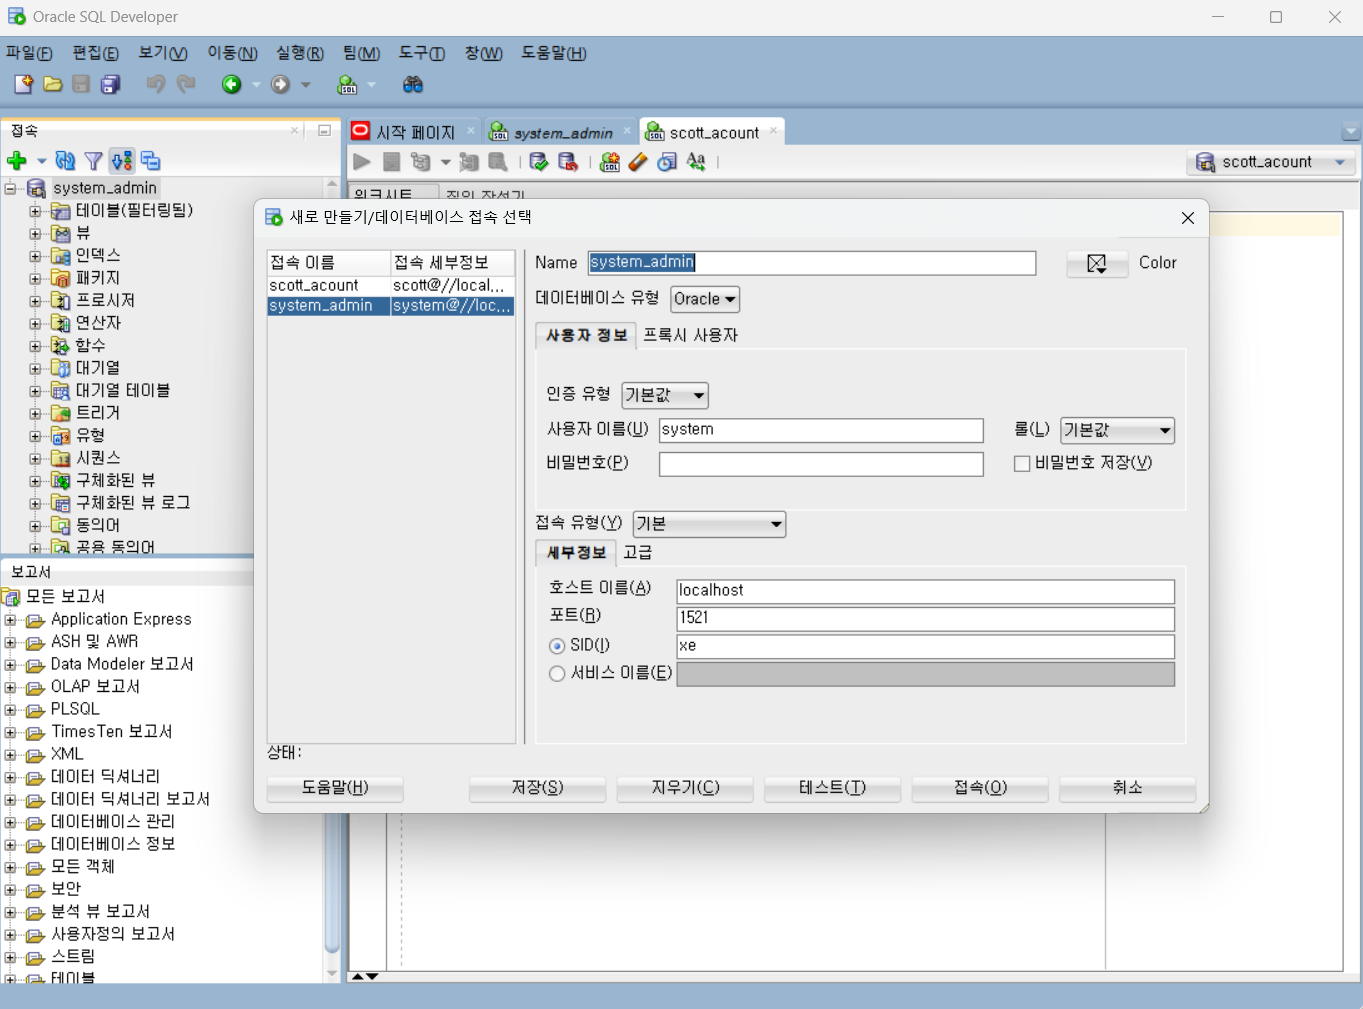Viewport: 1363px width, 1009px height.
Task: Click the green Back navigation arrow
Action: 232,85
